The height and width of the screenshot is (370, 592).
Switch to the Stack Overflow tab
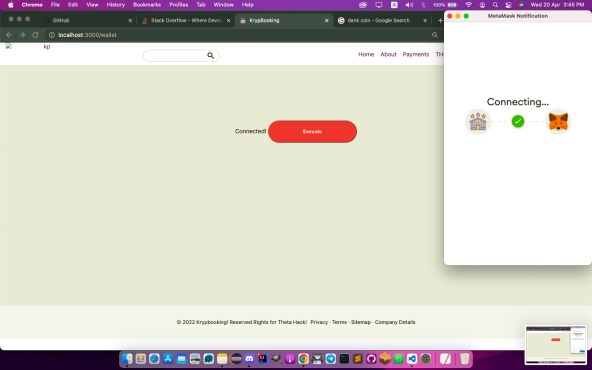(186, 20)
